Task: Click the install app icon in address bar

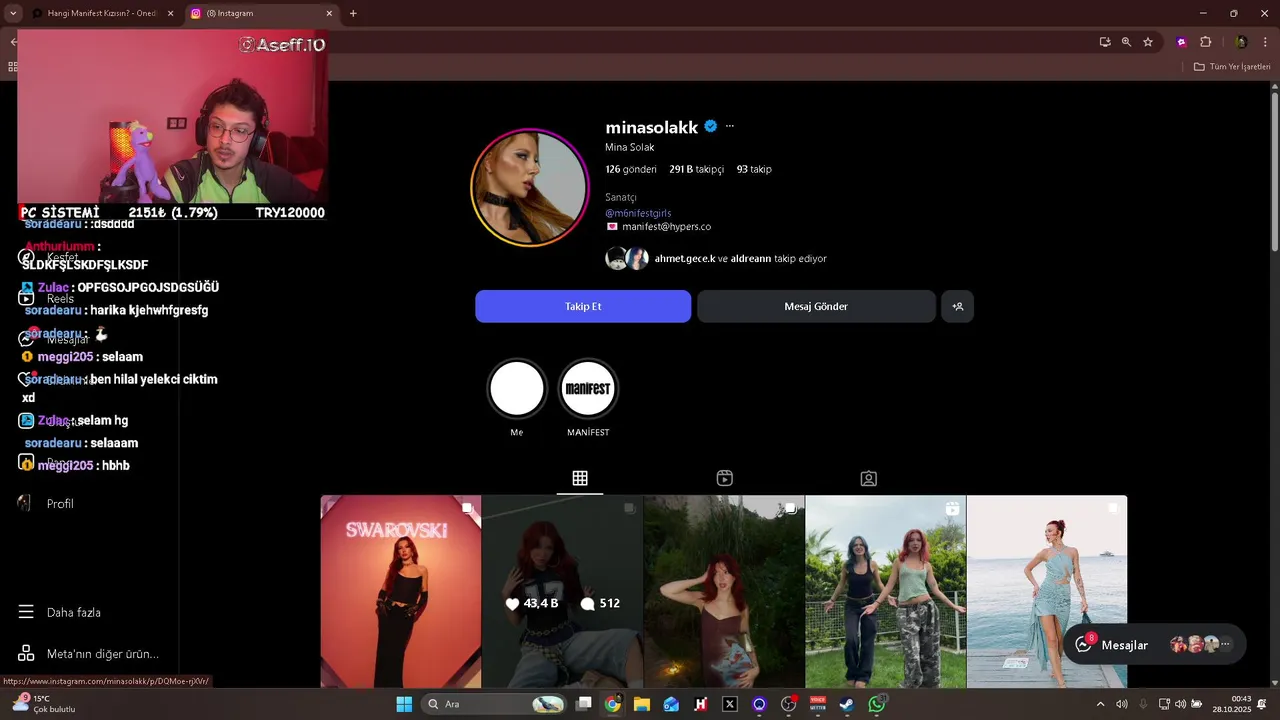Action: tap(1105, 42)
